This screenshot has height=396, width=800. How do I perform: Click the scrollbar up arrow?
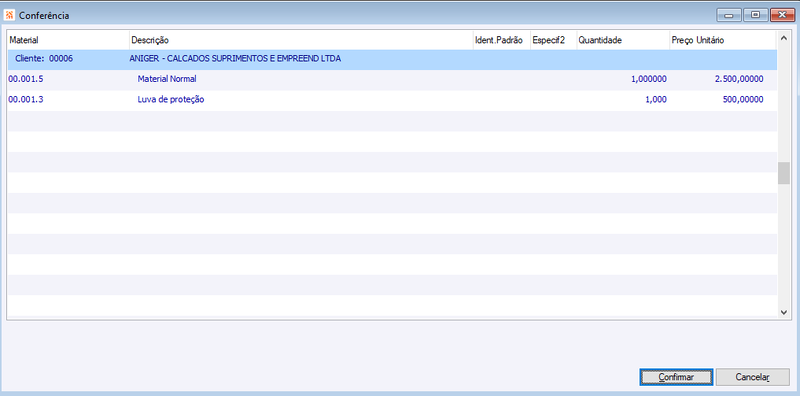click(x=783, y=38)
